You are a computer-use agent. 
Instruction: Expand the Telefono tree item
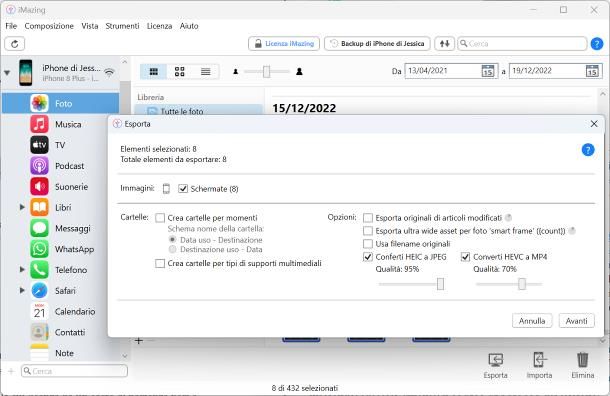[22, 269]
